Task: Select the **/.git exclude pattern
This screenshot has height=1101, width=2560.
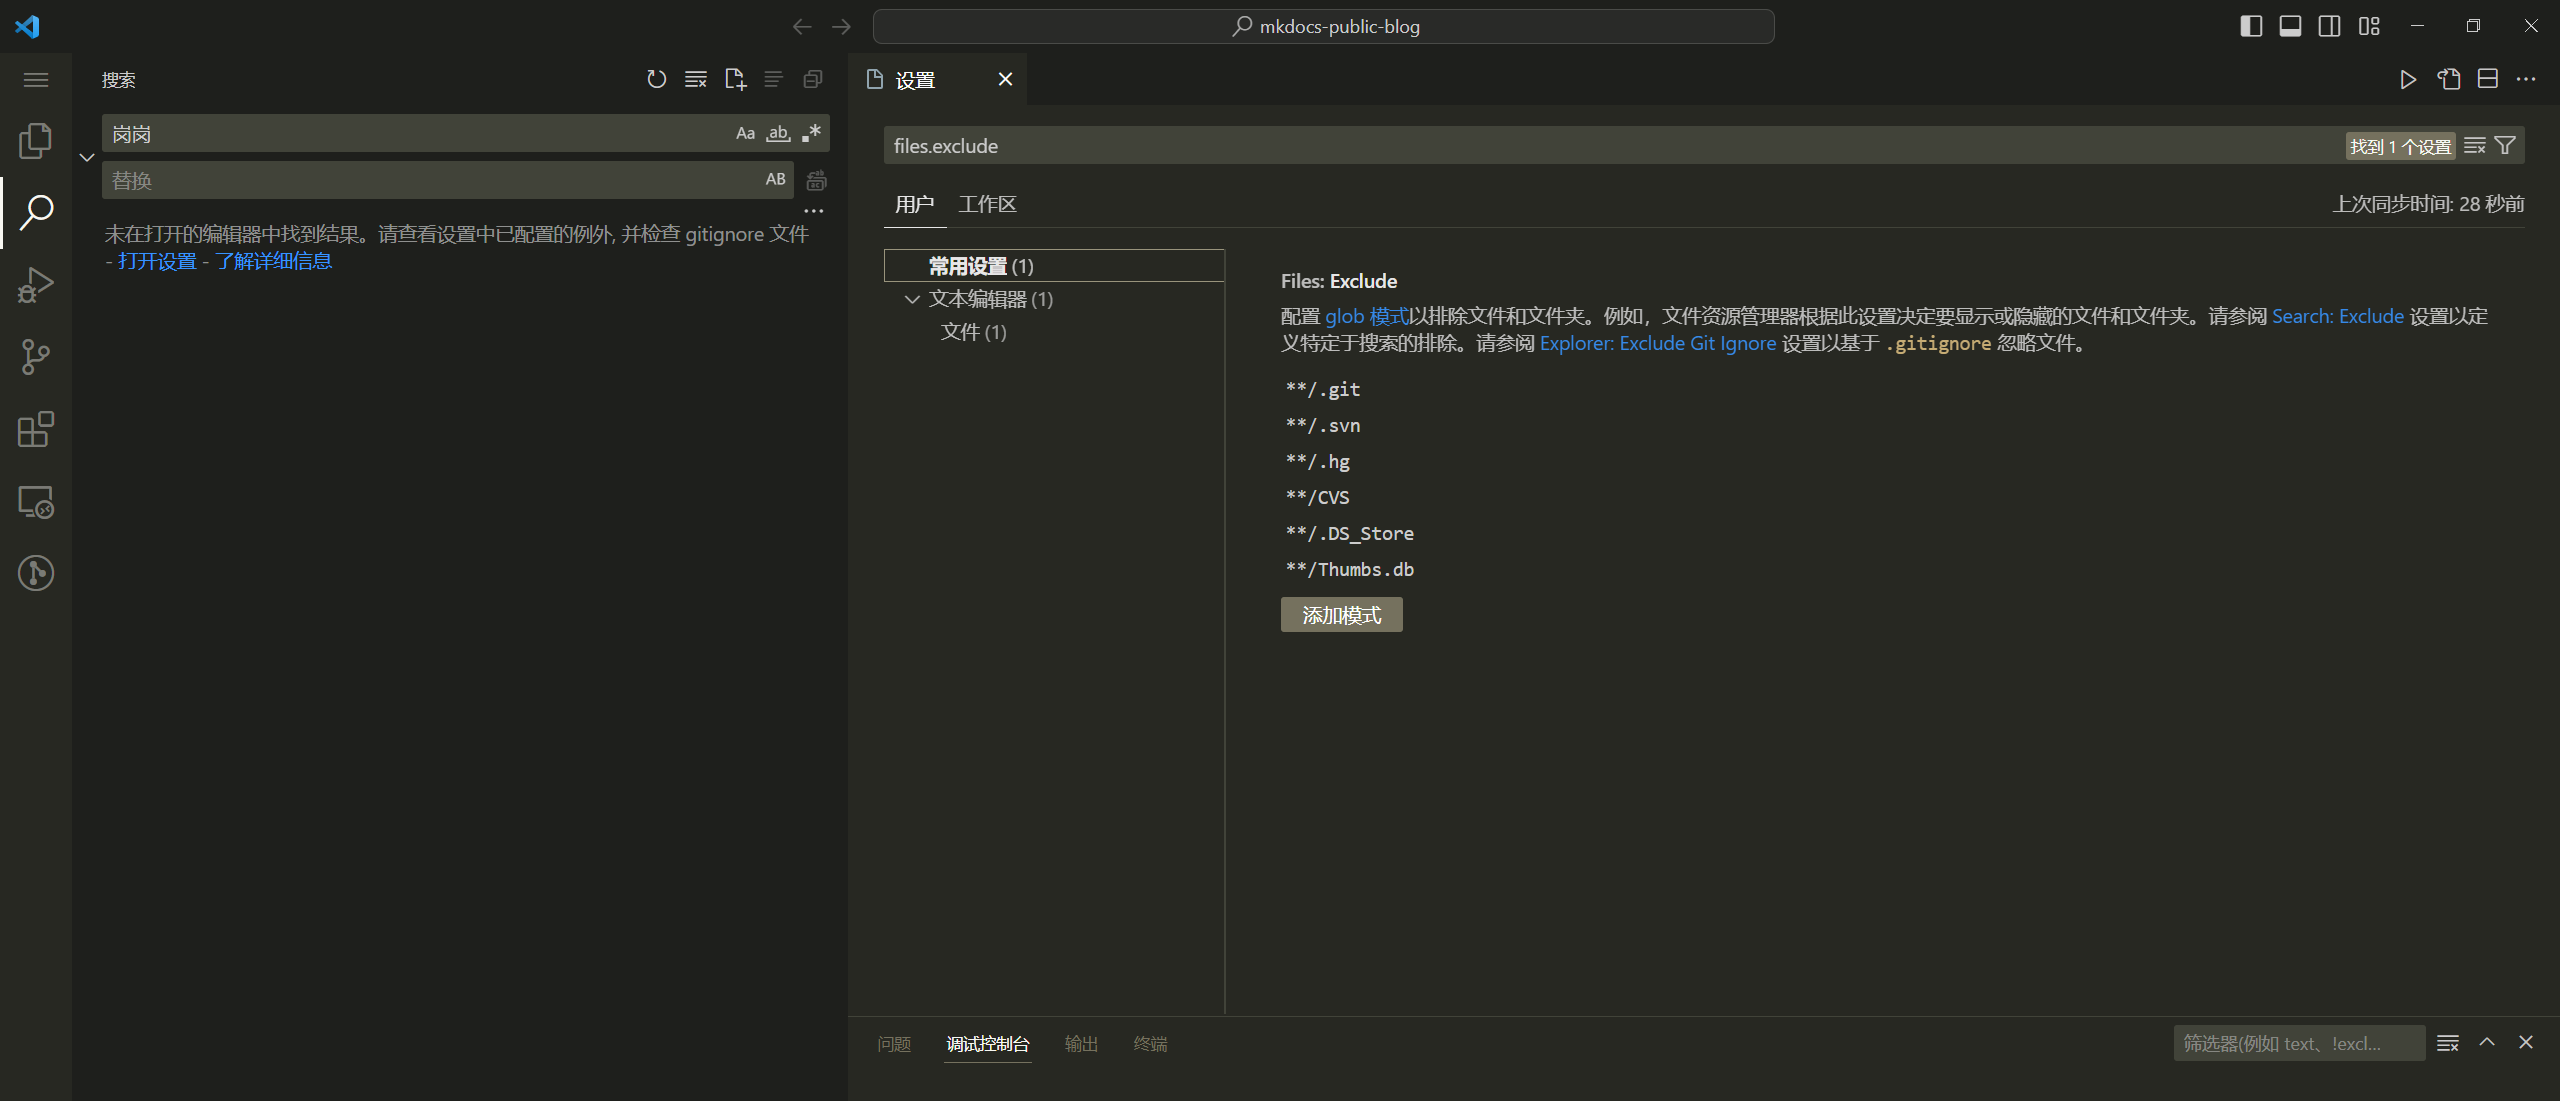Action: coord(1322,389)
